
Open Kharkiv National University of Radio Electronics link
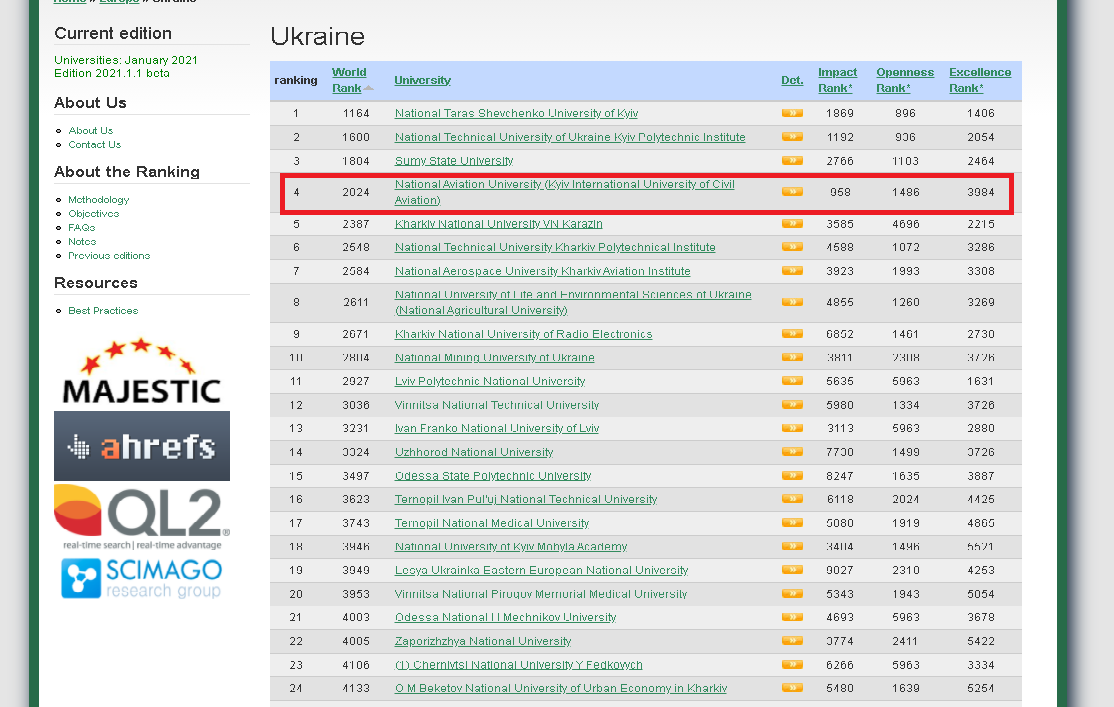[x=524, y=334]
